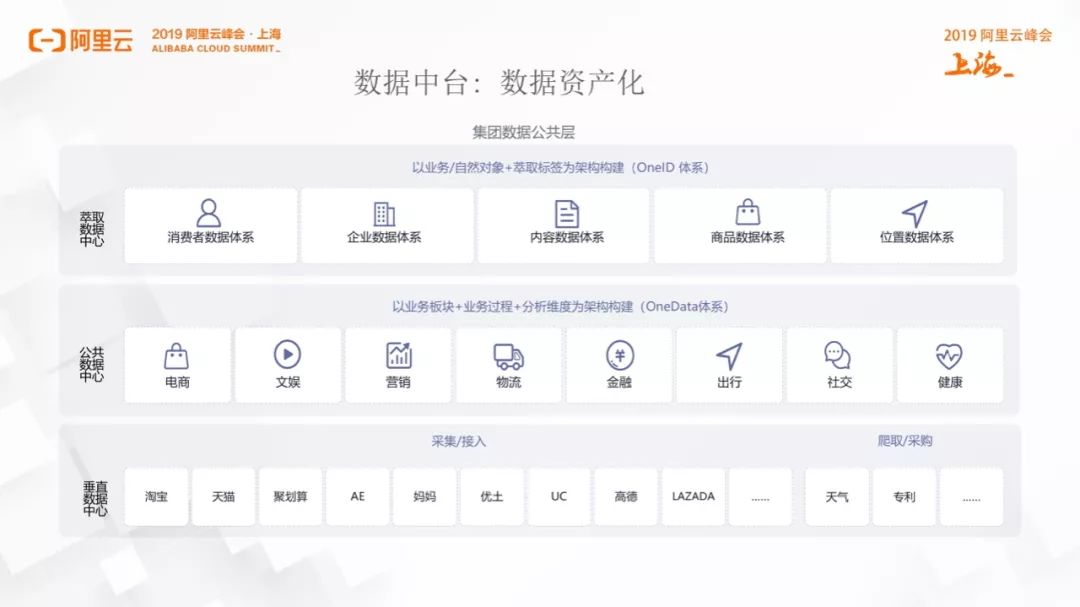
Task: Click the 健康 label
Action: (950, 382)
